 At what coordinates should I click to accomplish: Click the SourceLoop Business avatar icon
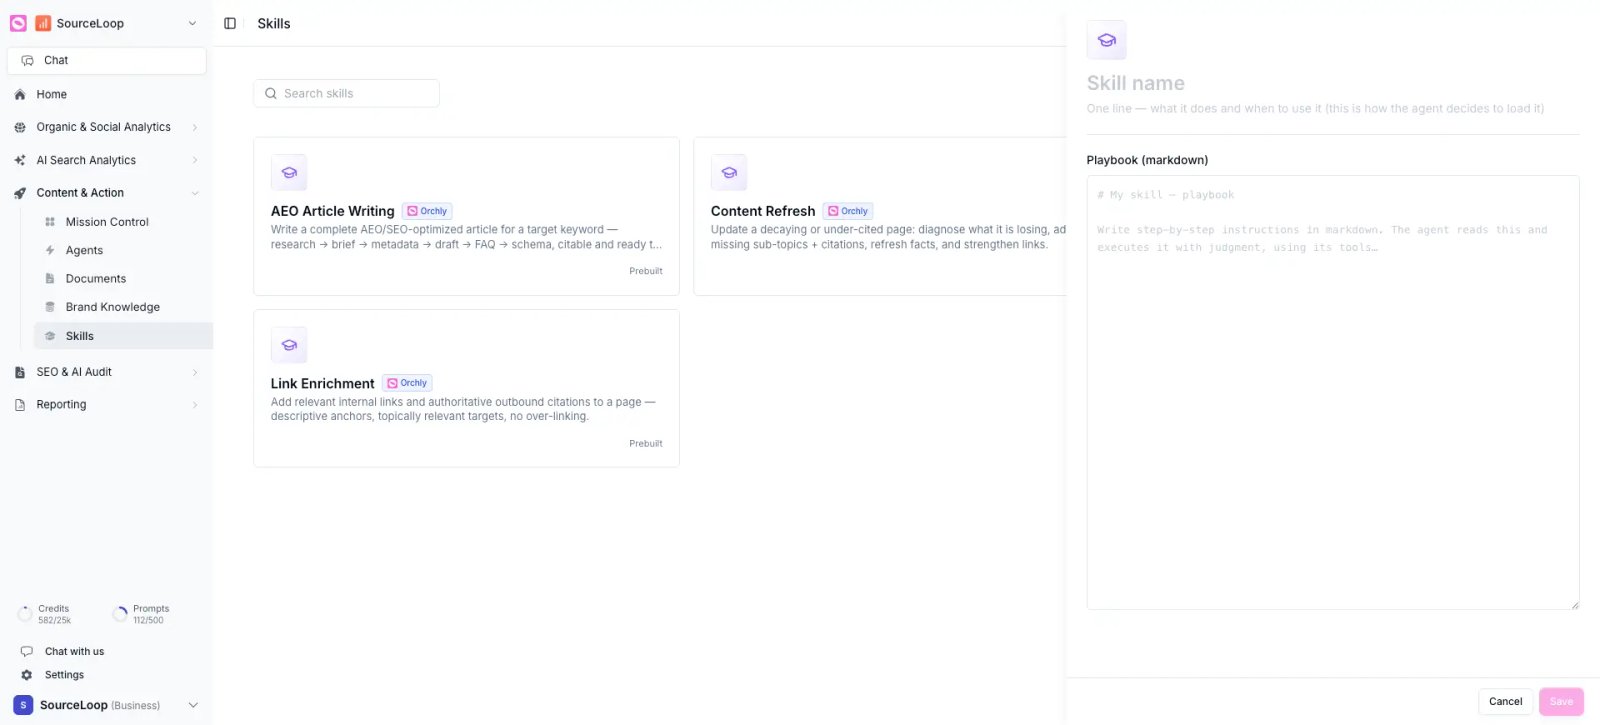click(x=23, y=705)
